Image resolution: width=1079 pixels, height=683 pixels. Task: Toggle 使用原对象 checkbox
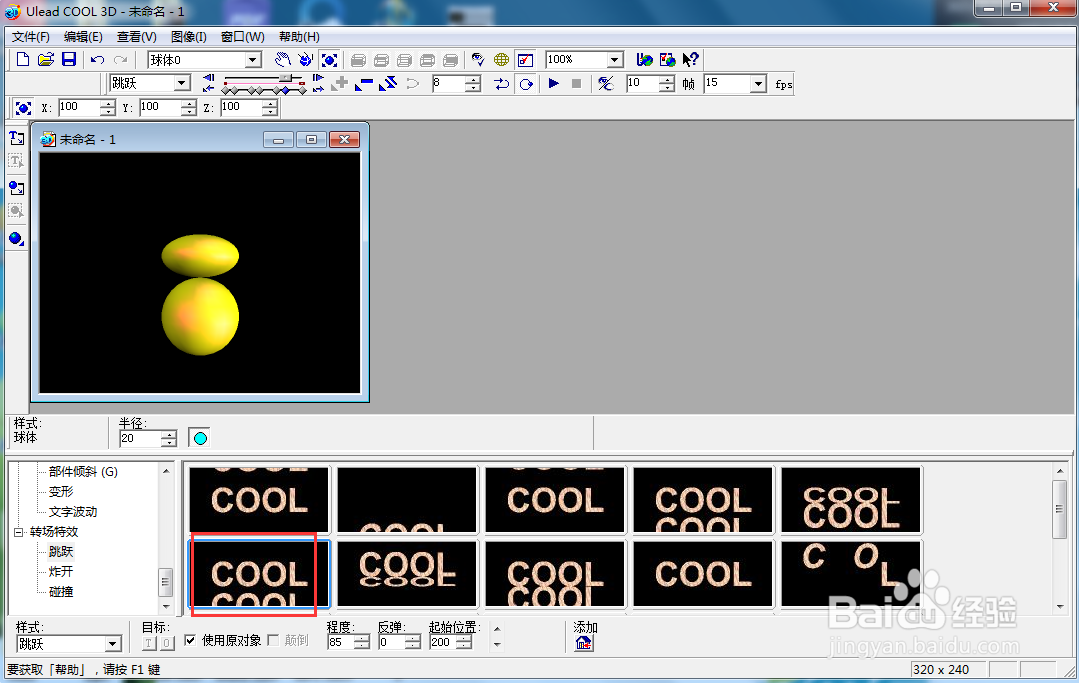[x=190, y=640]
